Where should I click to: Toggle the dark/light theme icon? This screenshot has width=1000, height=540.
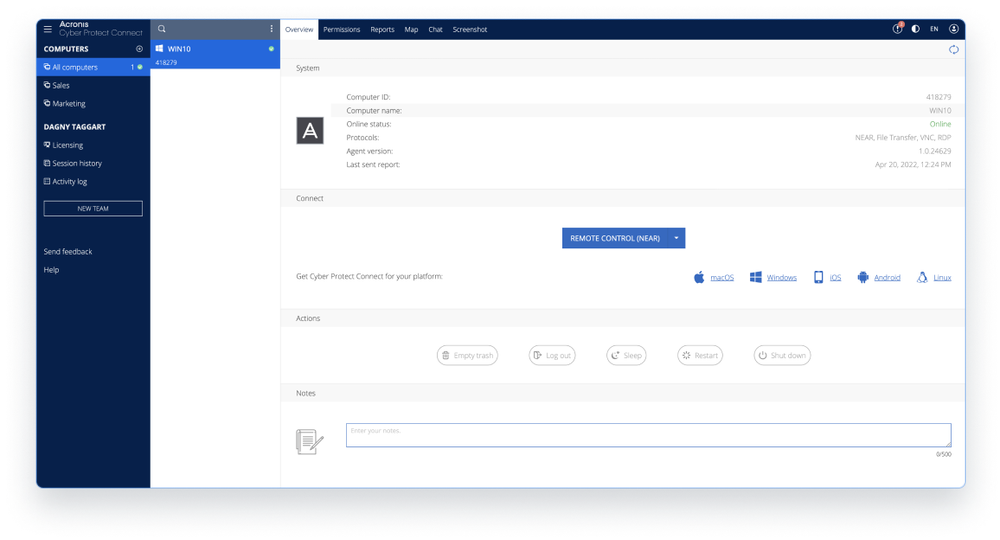915,29
